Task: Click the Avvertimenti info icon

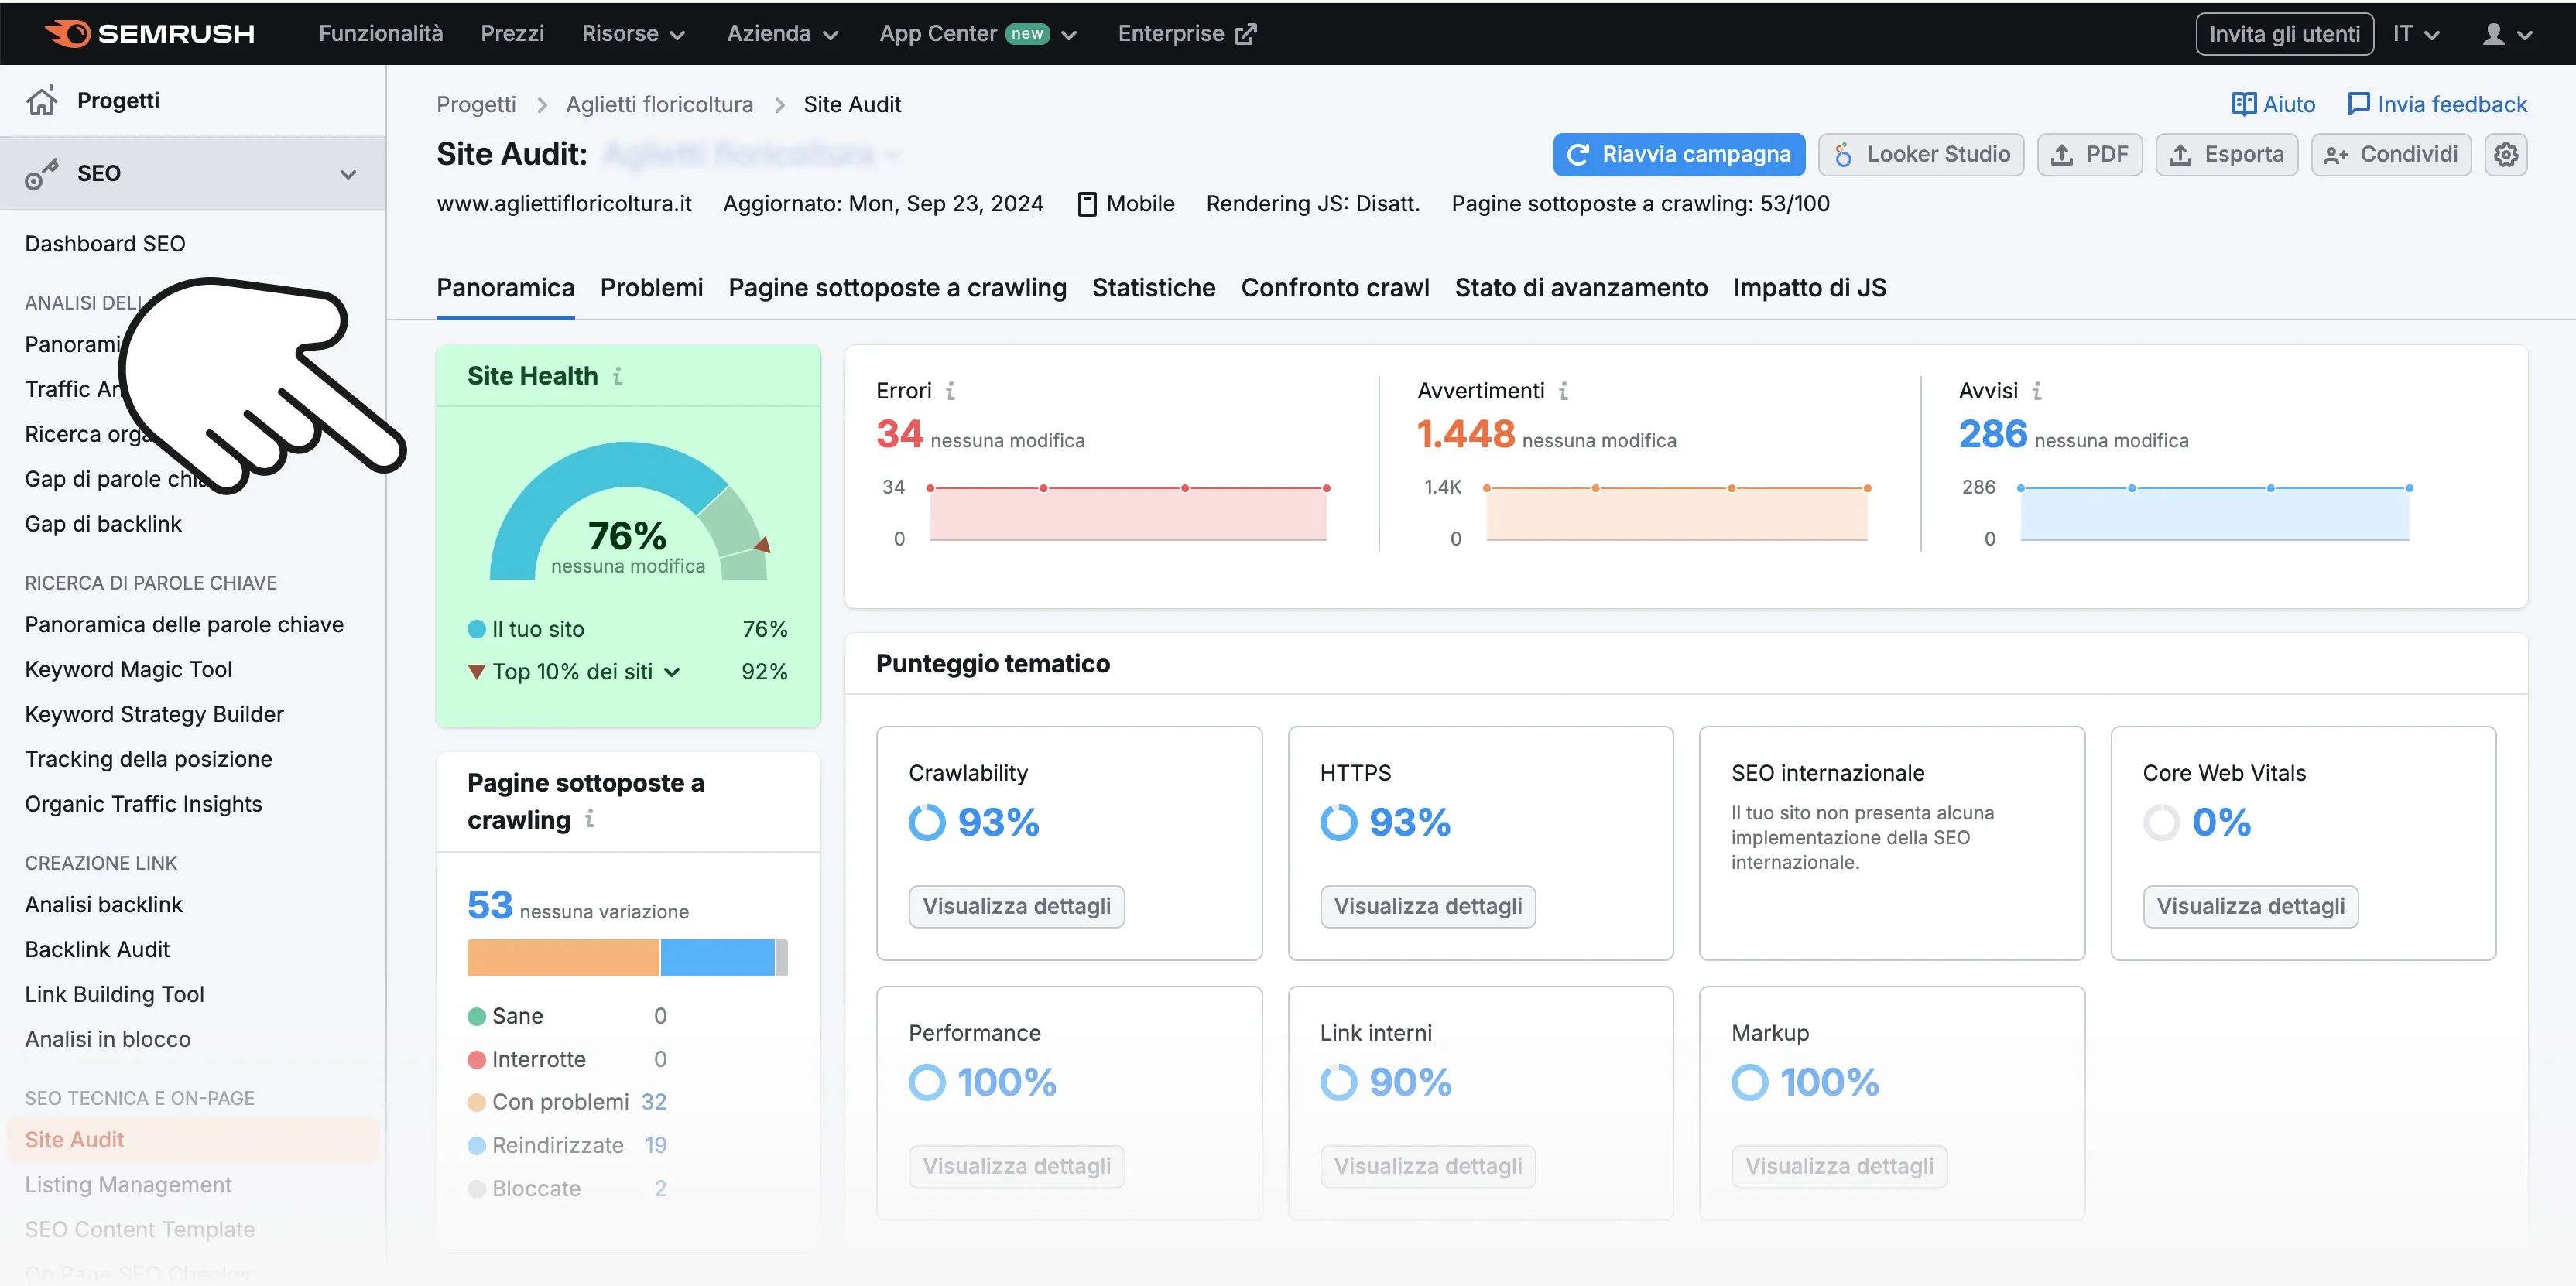Action: (x=1563, y=391)
